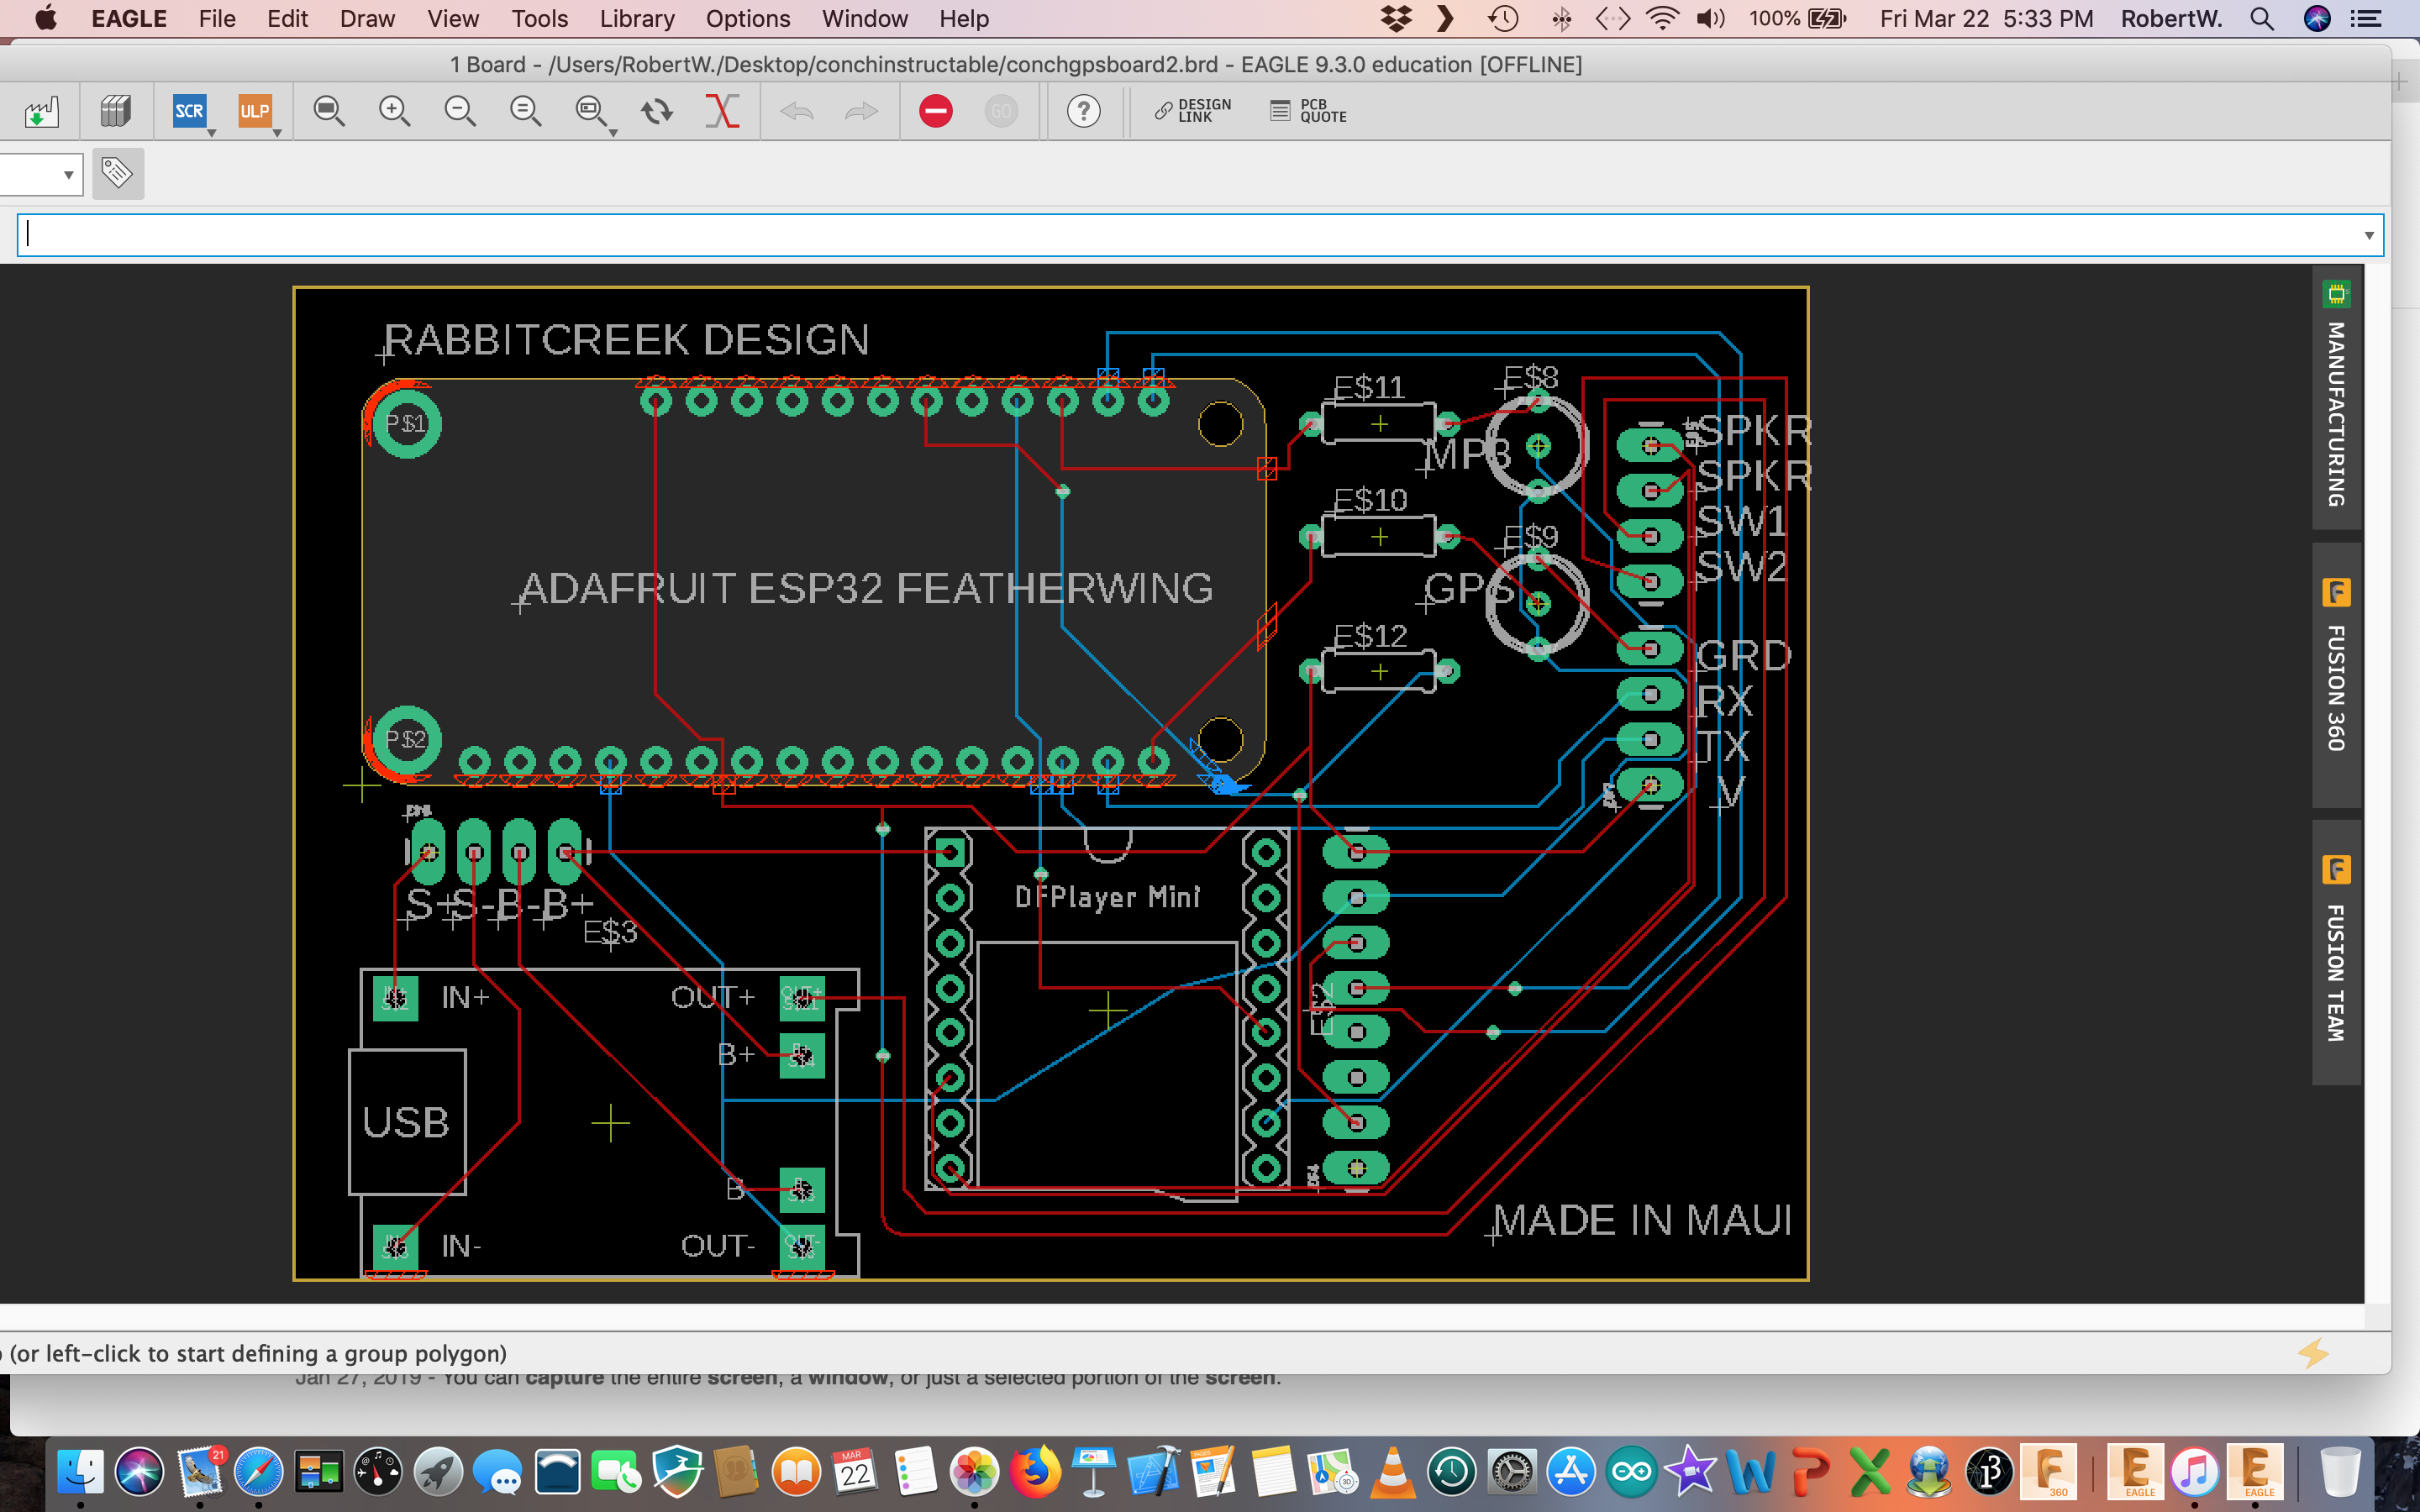This screenshot has width=2420, height=1512.
Task: Expand the SCR script dropdown arrow
Action: 212,133
